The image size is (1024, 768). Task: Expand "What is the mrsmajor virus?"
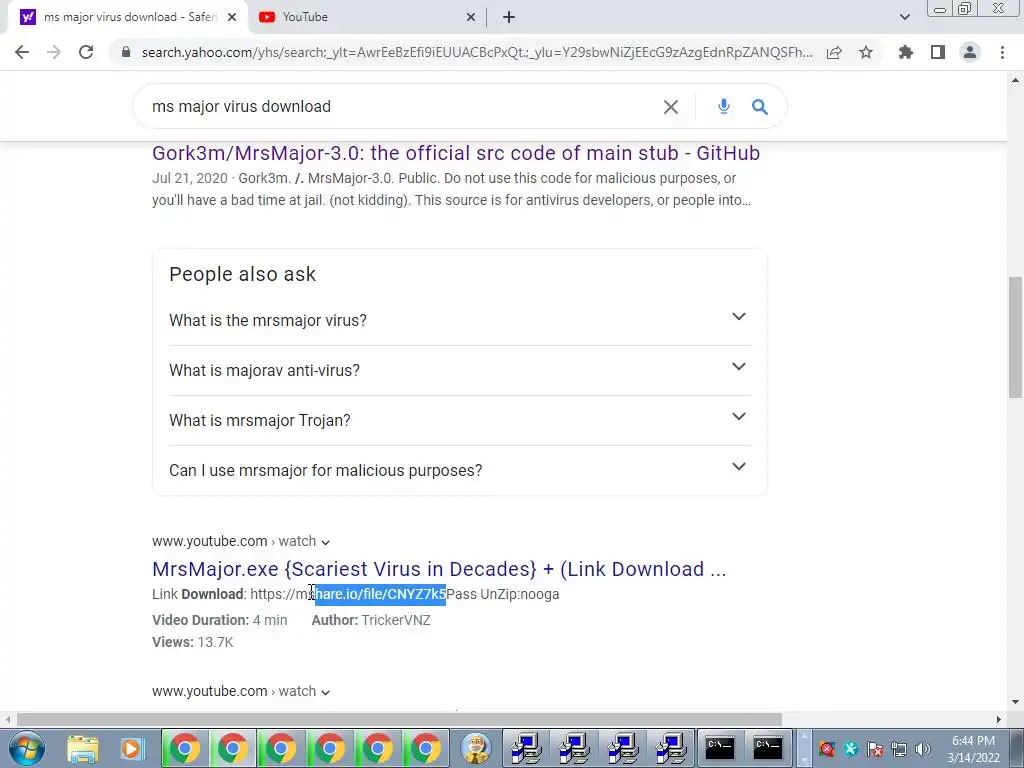tap(460, 320)
